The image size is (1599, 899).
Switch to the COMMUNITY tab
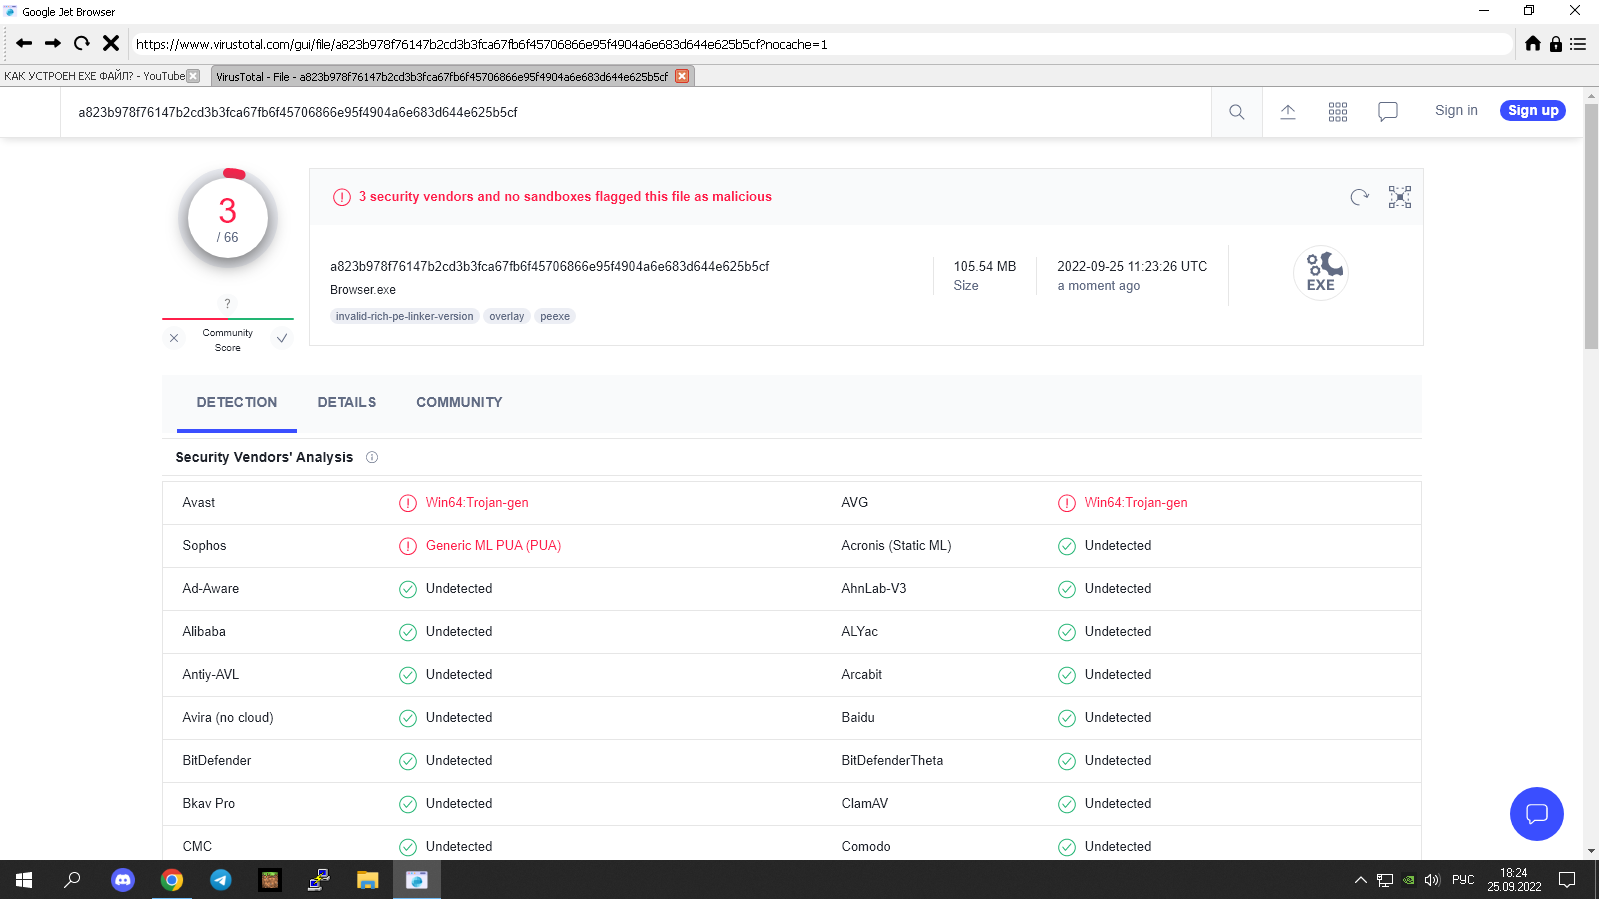click(459, 402)
